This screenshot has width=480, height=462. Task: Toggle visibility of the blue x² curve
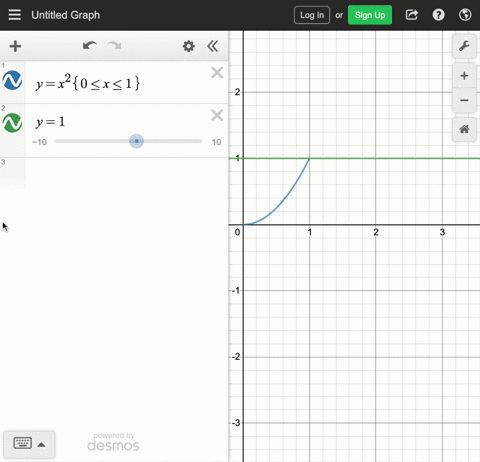tap(13, 80)
